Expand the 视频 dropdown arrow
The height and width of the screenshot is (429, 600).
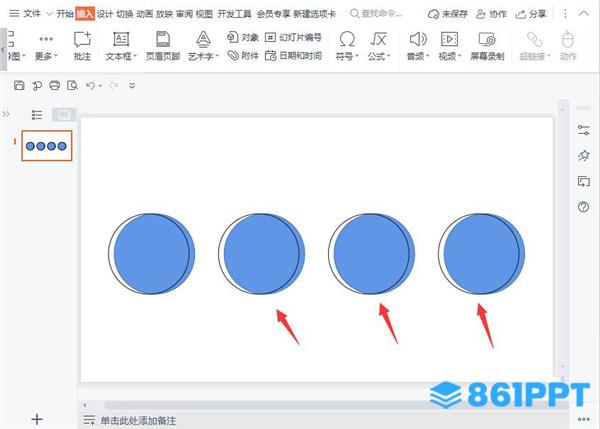tap(459, 56)
